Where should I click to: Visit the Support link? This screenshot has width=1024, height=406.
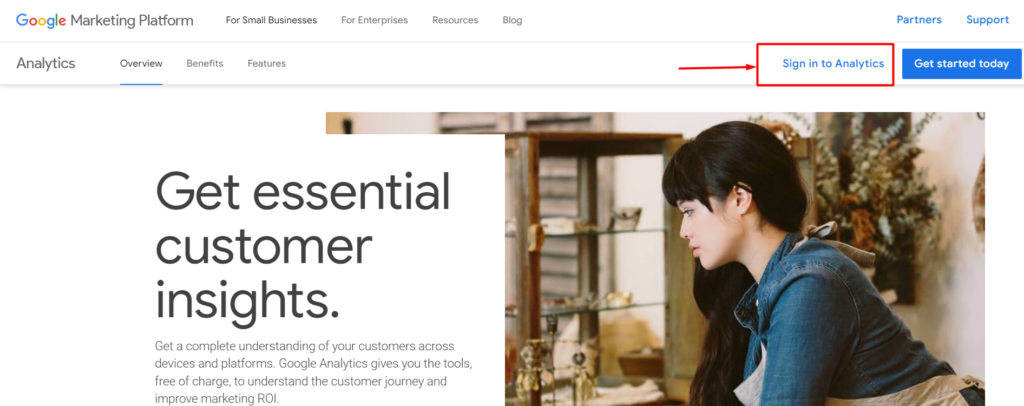tap(987, 20)
